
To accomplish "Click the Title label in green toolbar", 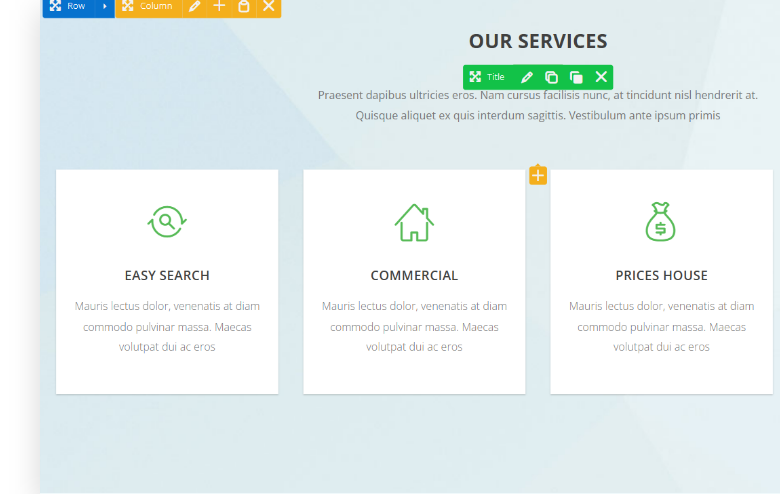I will click(495, 77).
